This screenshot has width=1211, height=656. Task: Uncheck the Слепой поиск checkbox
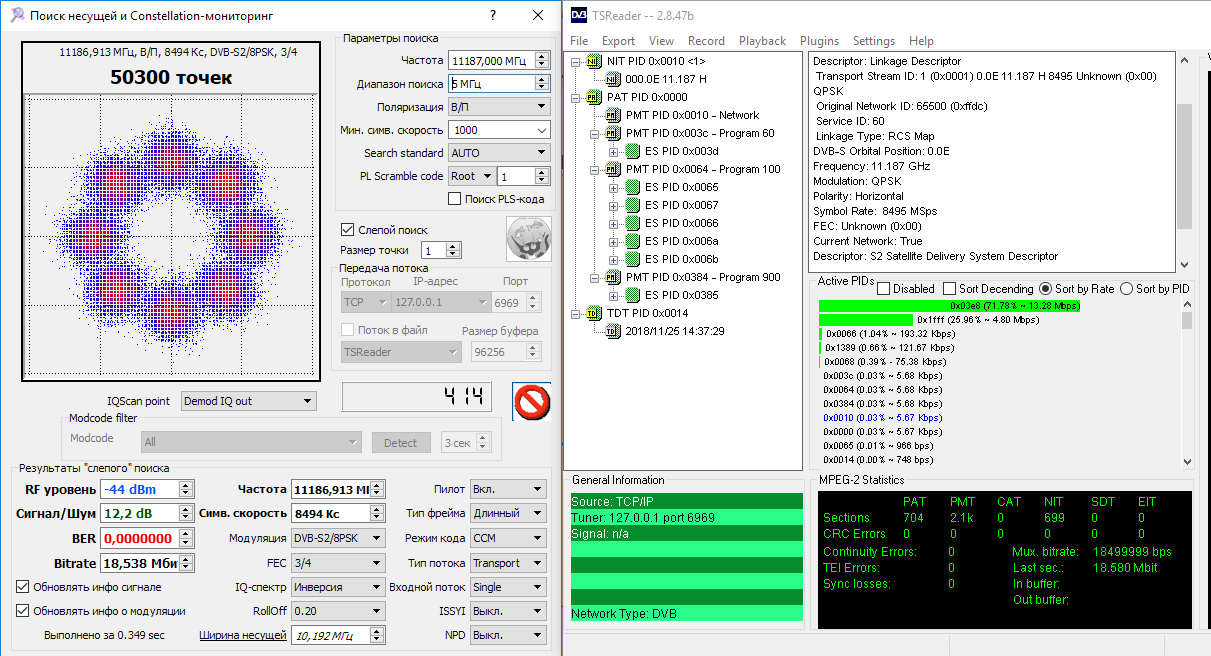coord(348,229)
